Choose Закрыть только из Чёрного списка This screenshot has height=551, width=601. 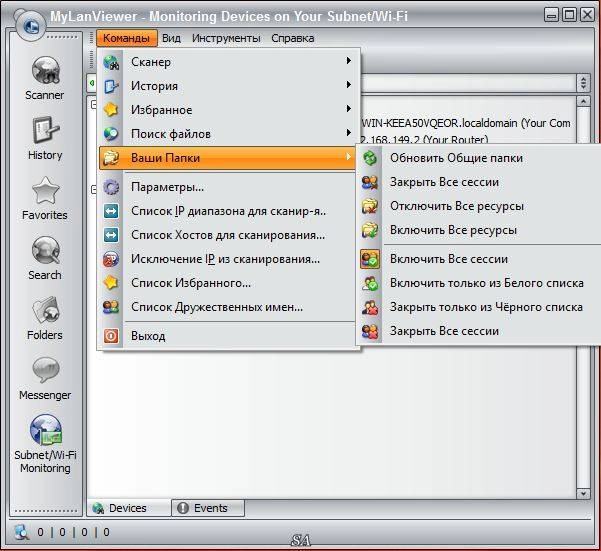pyautogui.click(x=479, y=307)
